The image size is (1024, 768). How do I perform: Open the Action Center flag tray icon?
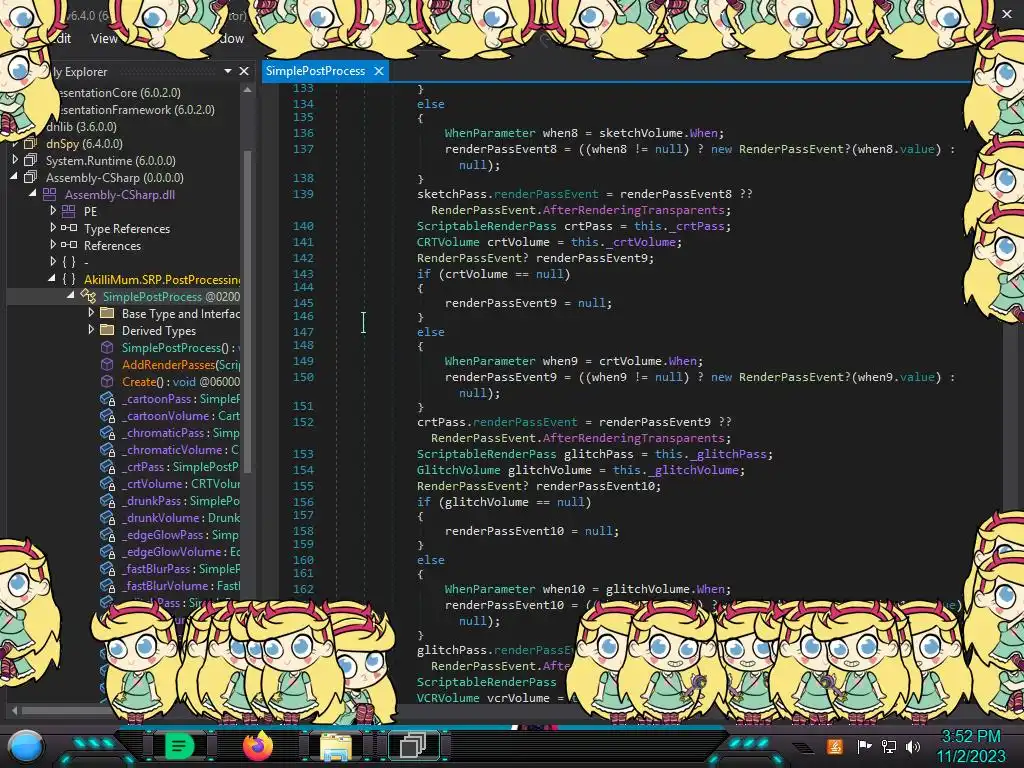pyautogui.click(x=864, y=746)
